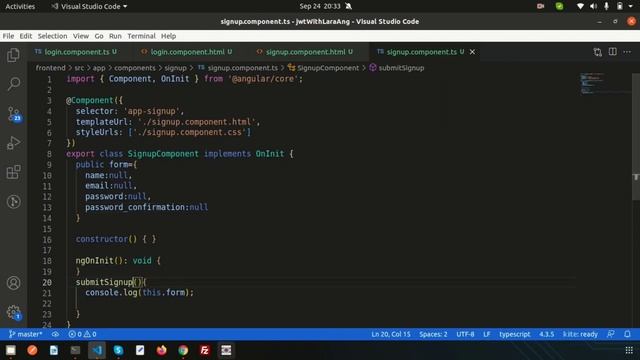640x360 pixels.
Task: Open the Extensions view
Action: (x=13, y=172)
